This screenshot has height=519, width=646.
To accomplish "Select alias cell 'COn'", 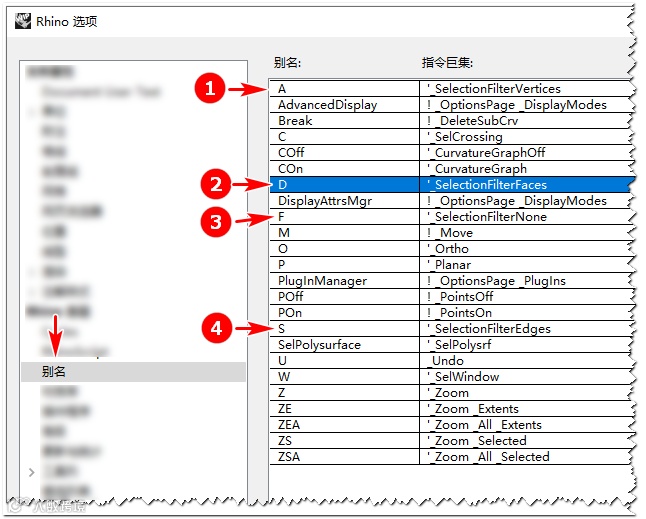I will click(344, 169).
